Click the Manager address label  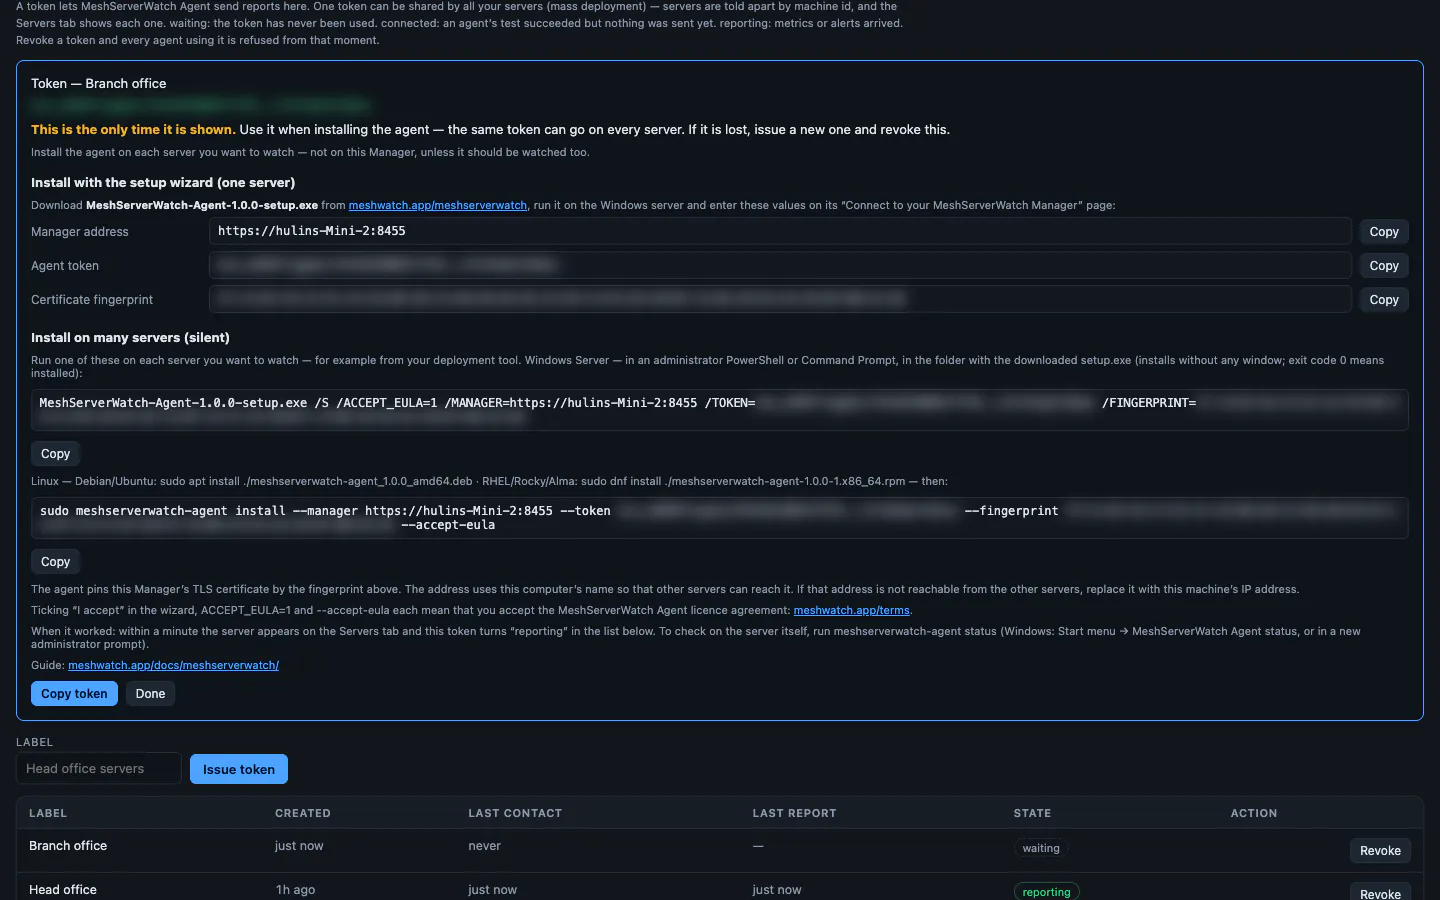(80, 232)
